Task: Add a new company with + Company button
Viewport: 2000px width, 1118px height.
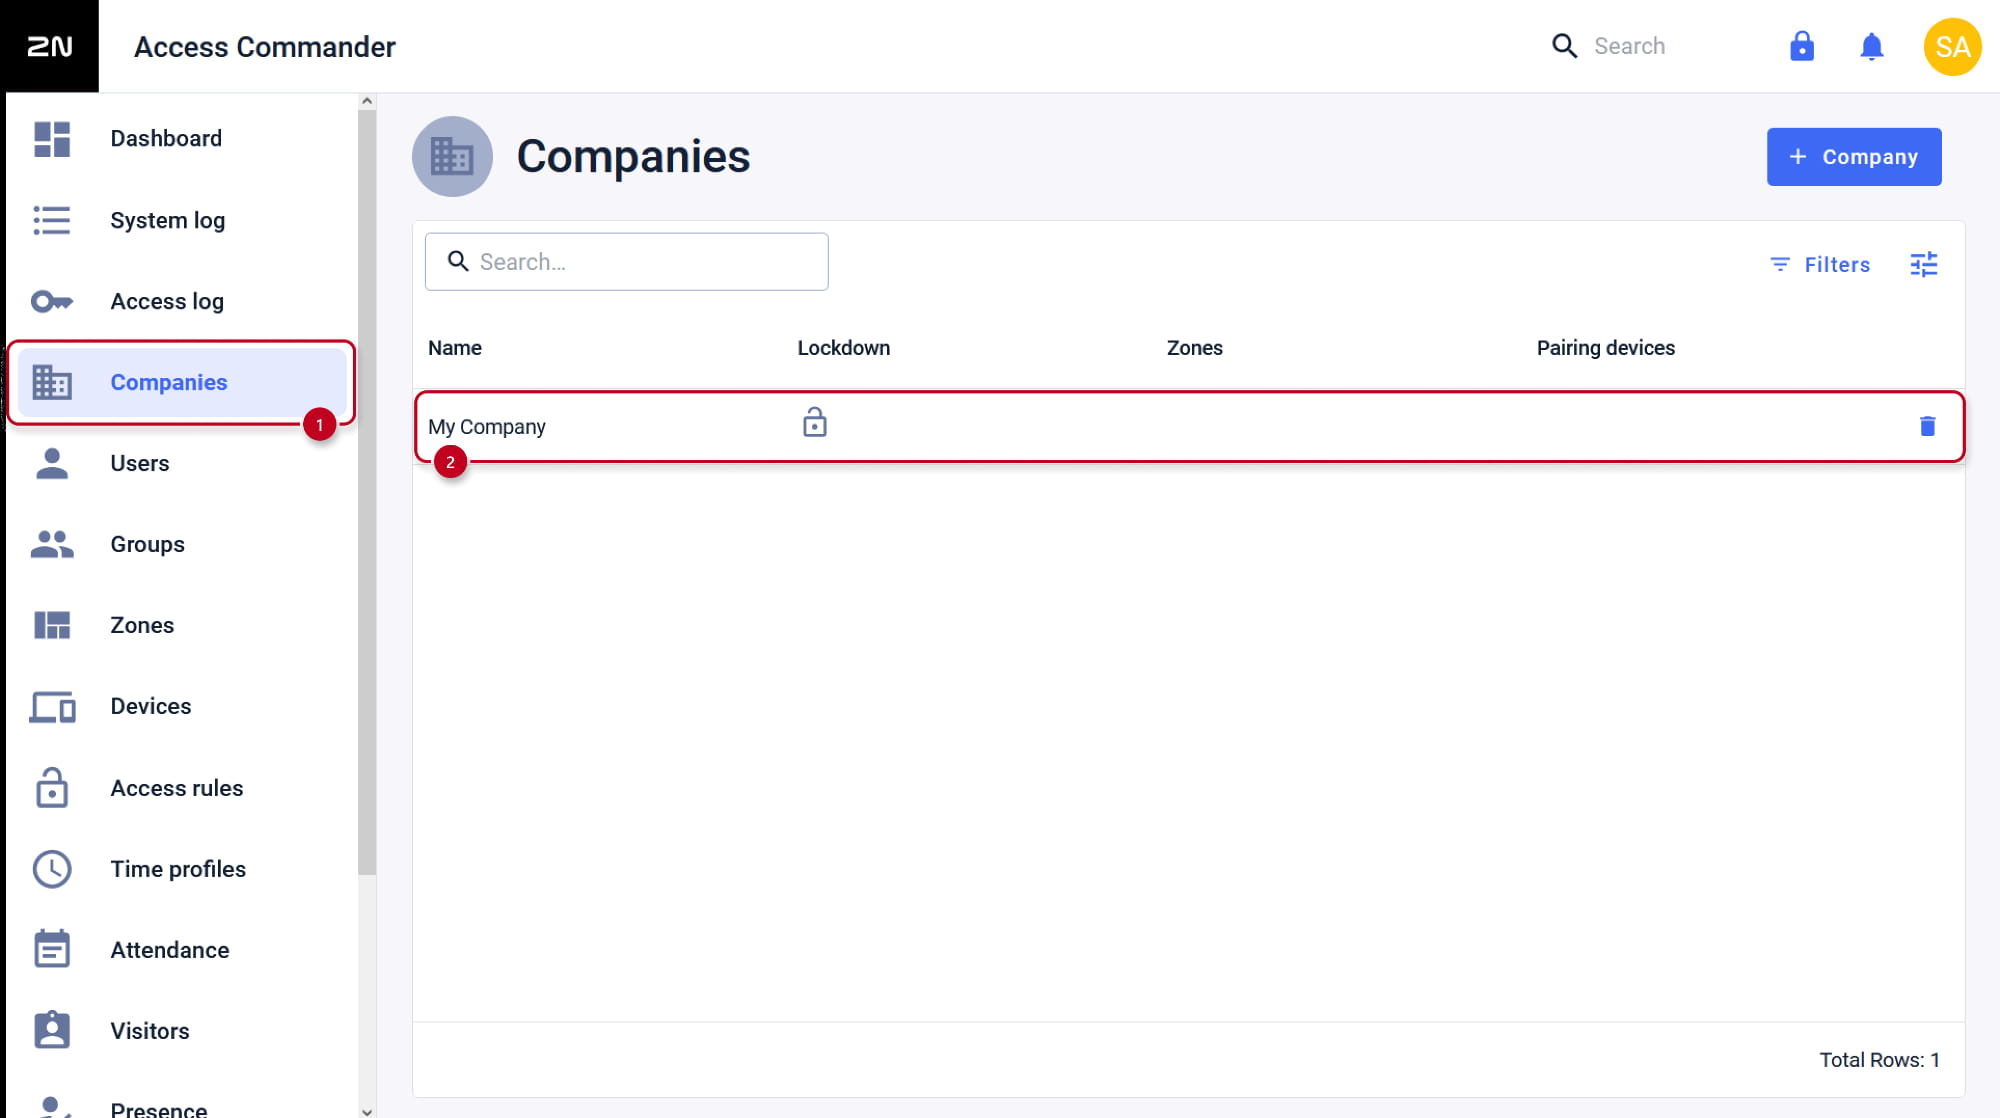Action: 1854,157
